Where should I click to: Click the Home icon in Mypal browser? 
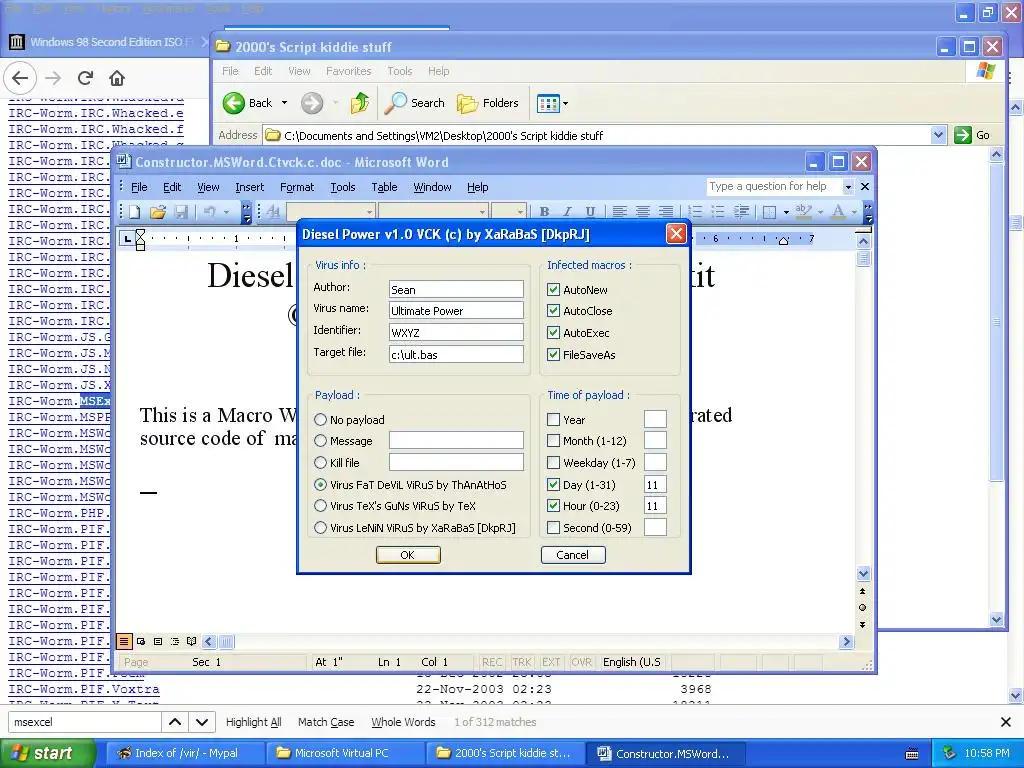click(117, 78)
